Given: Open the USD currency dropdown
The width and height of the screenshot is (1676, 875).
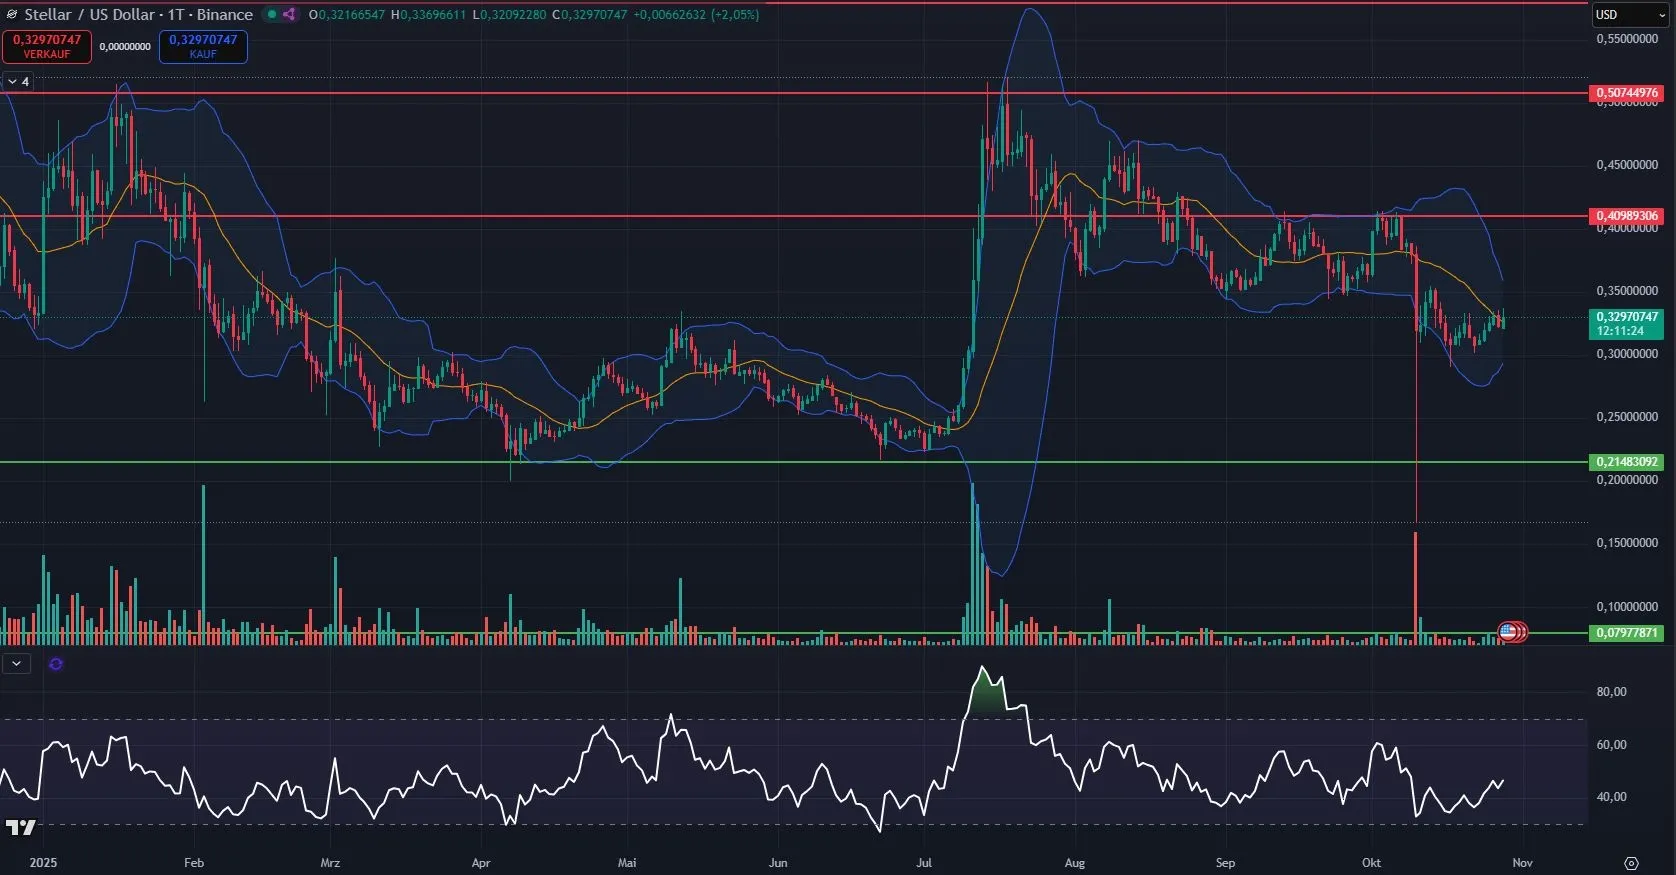Looking at the screenshot, I should [x=1630, y=15].
